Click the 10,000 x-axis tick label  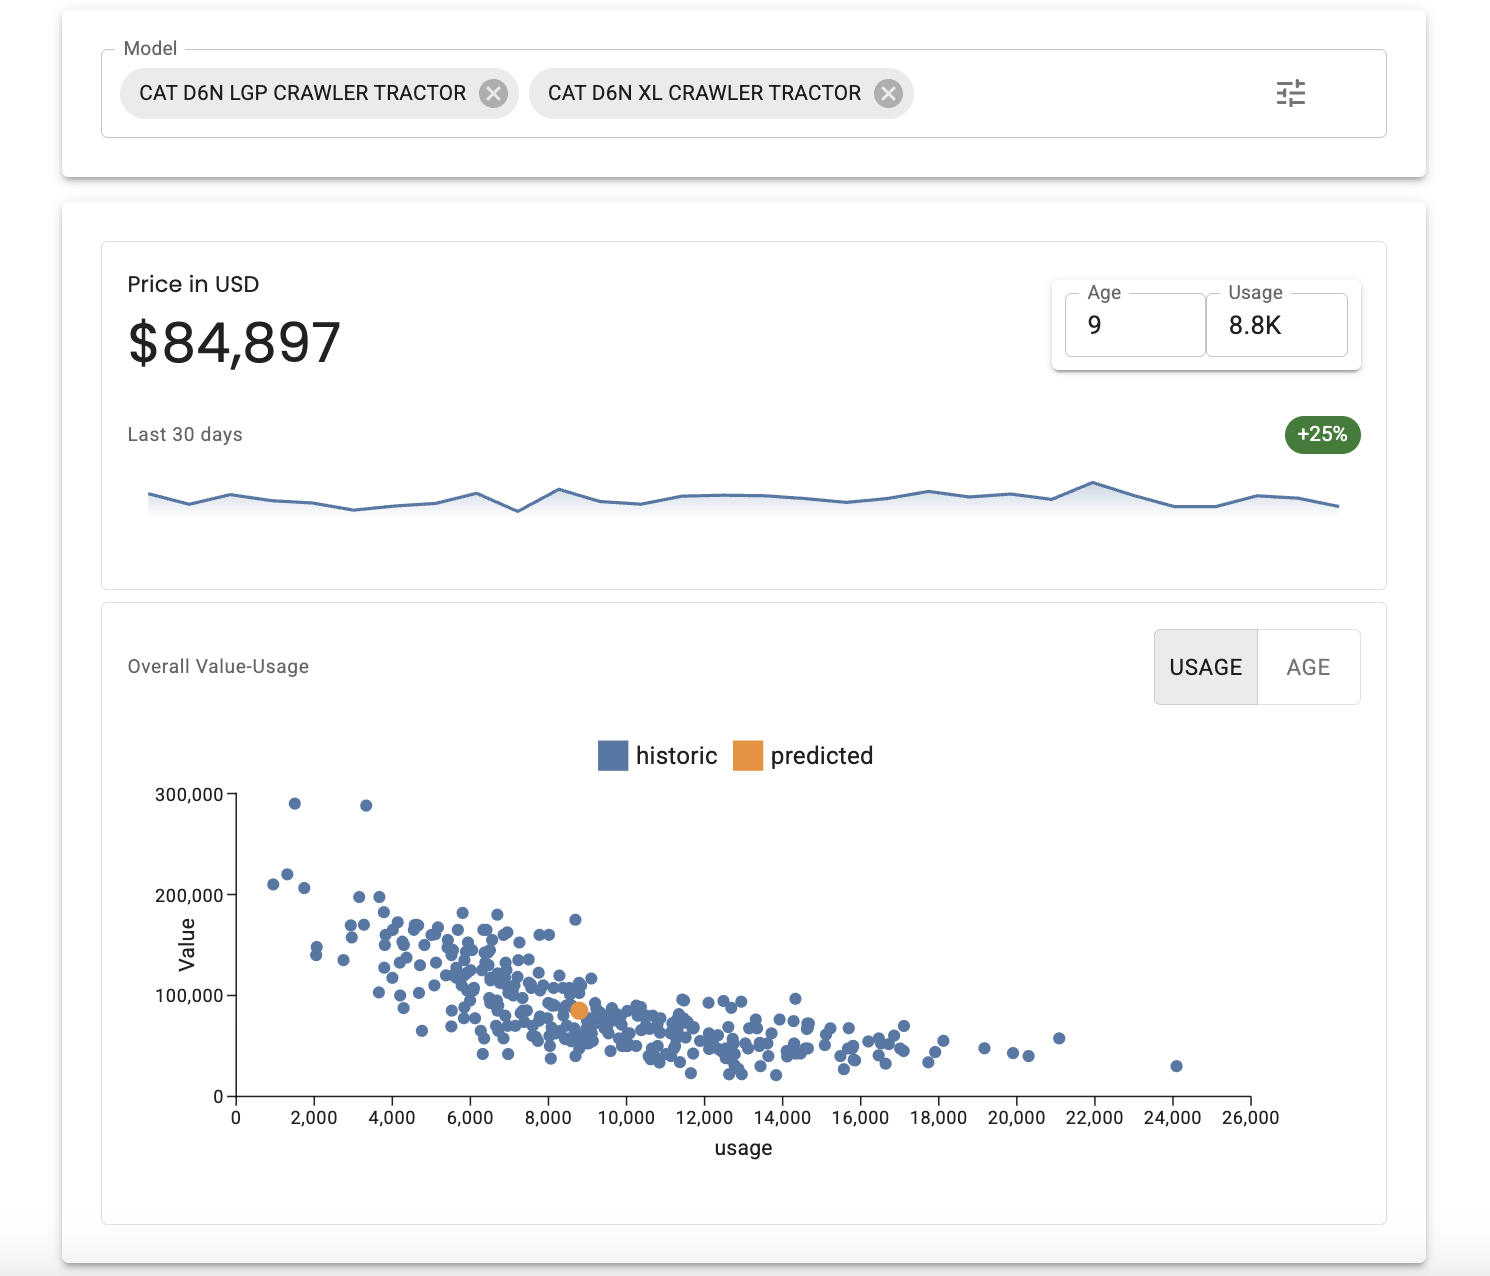click(626, 1118)
